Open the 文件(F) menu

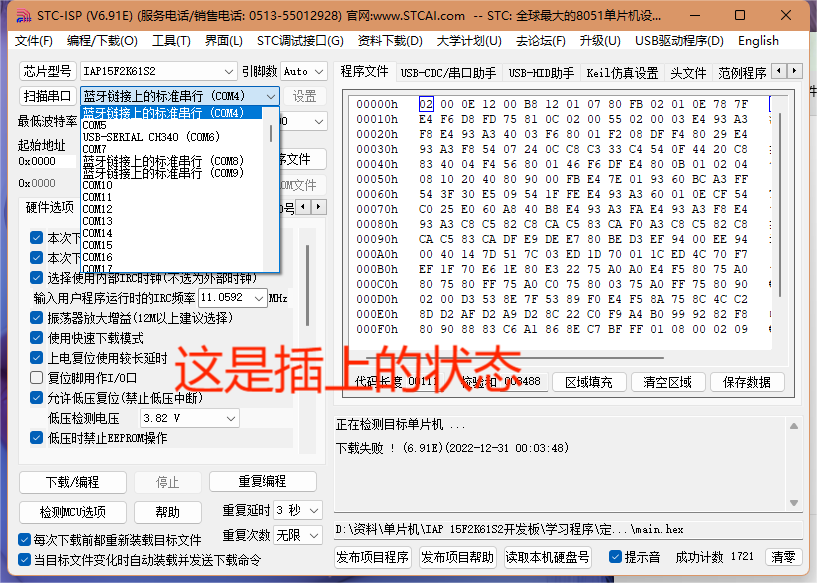[x=34, y=41]
